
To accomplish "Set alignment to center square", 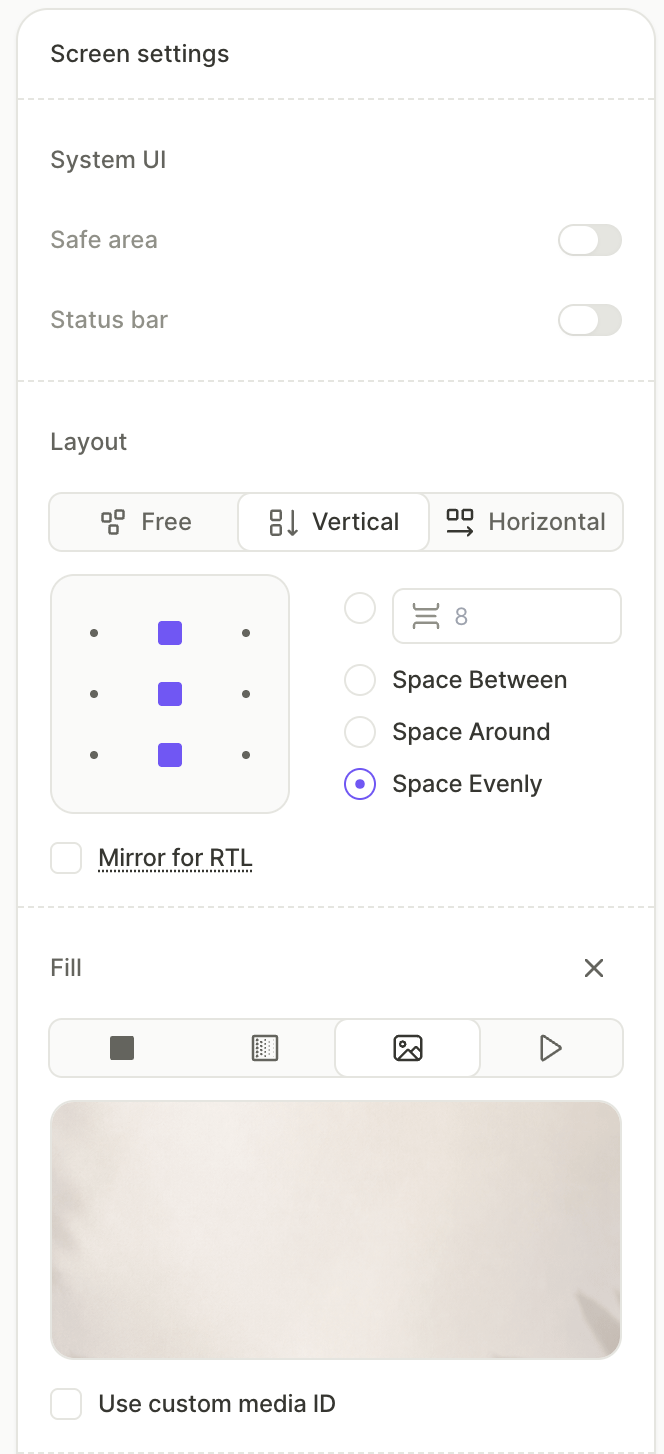I will pos(170,694).
